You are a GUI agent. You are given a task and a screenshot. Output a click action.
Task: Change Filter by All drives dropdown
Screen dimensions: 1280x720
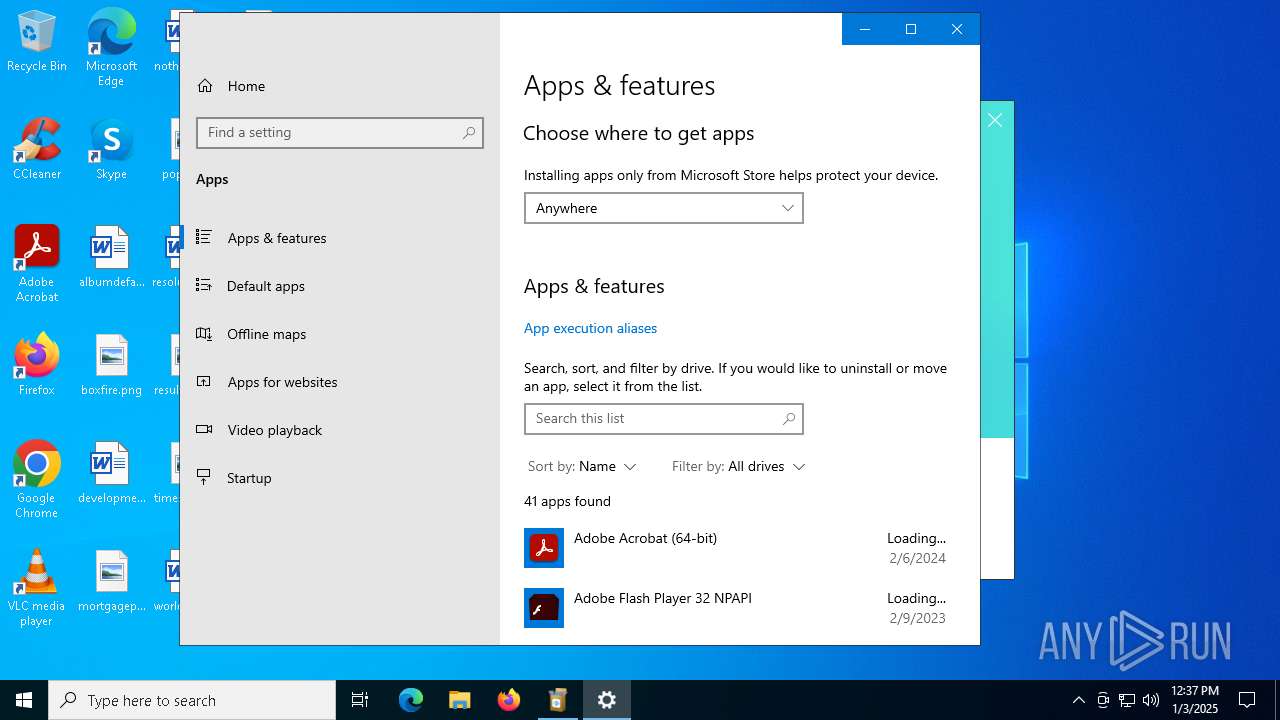[738, 467]
